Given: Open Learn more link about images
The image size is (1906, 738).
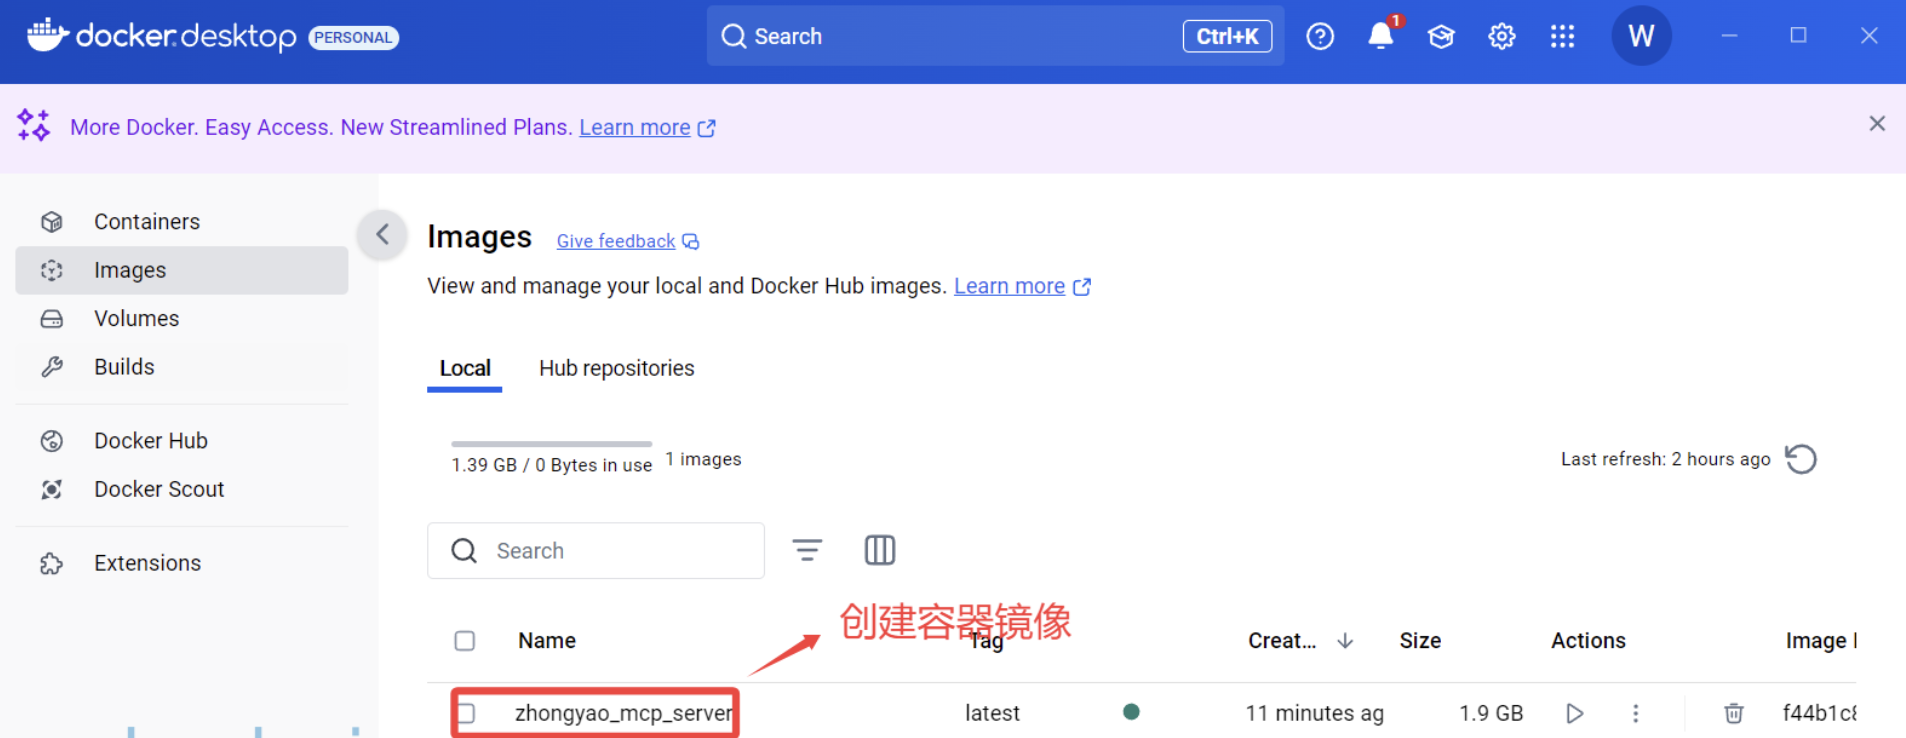Looking at the screenshot, I should 1022,286.
